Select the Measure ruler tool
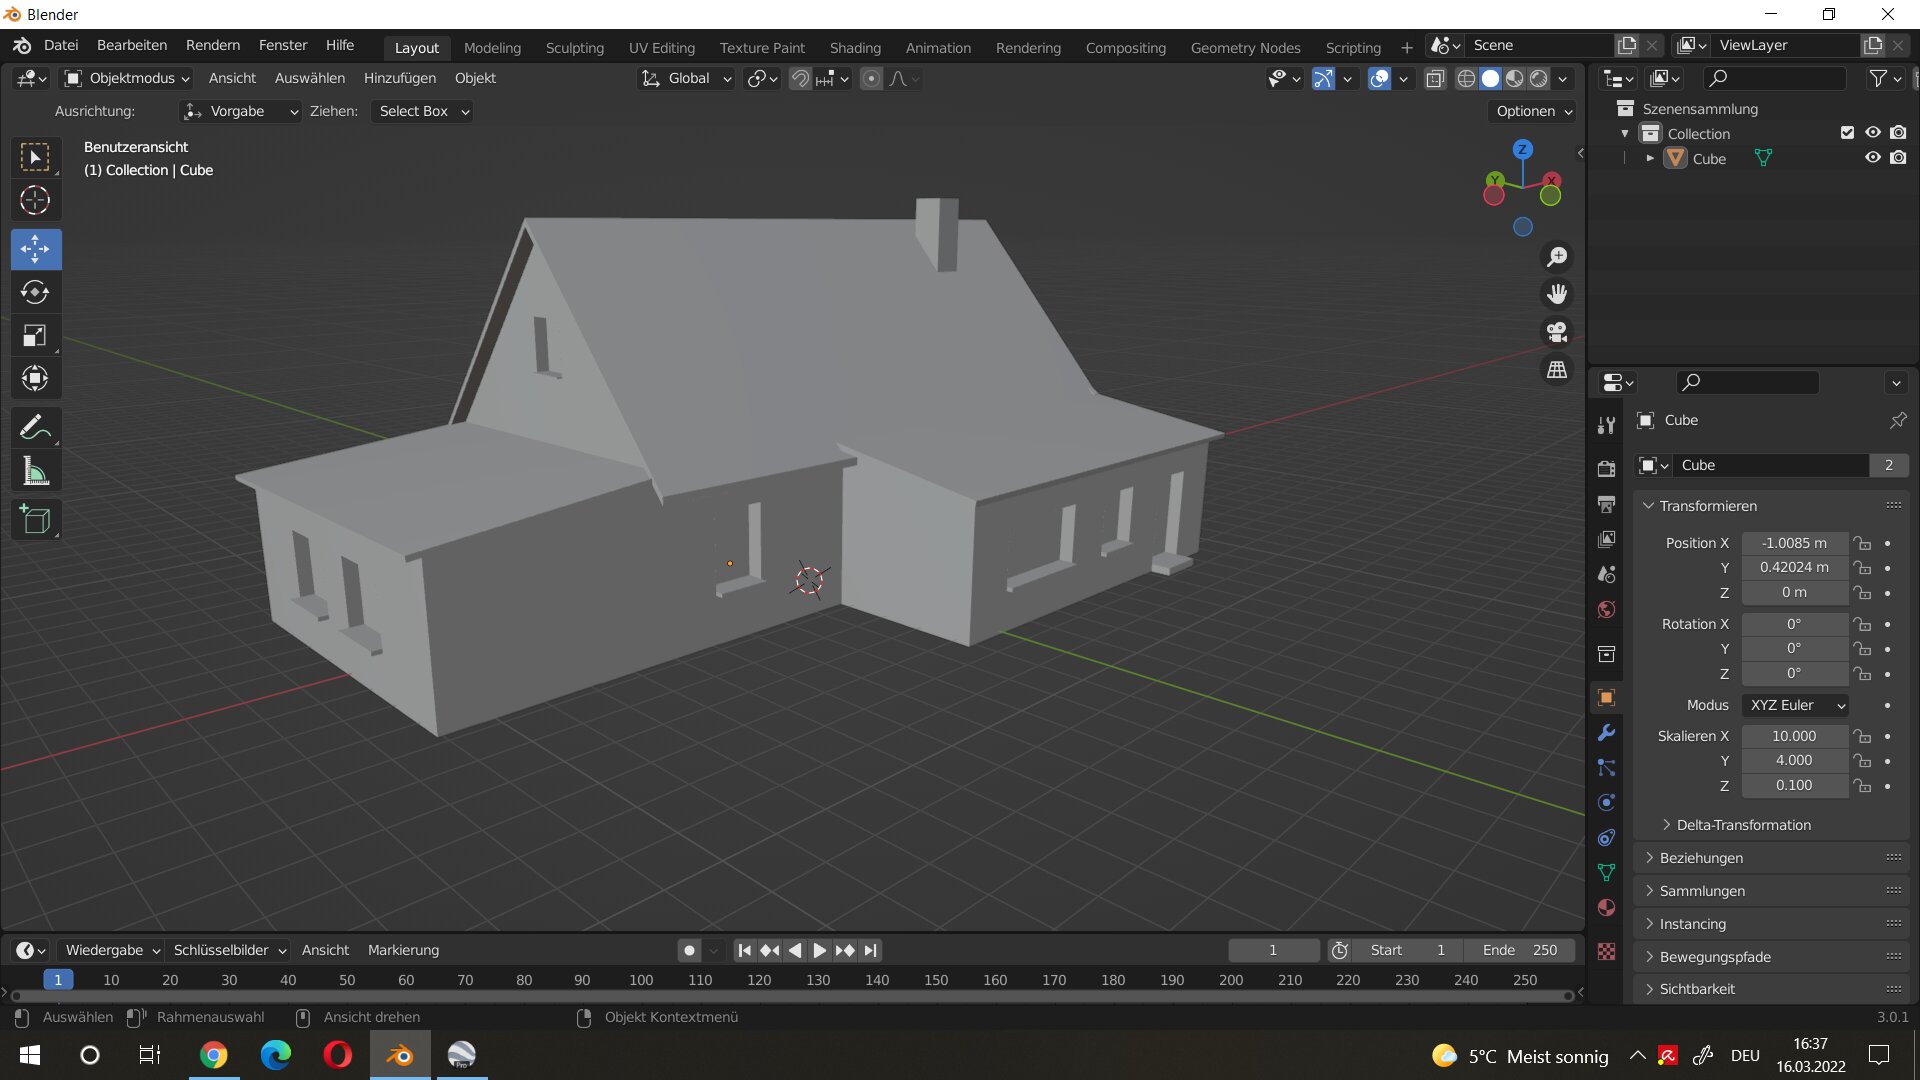Image resolution: width=1920 pixels, height=1080 pixels. (x=36, y=471)
